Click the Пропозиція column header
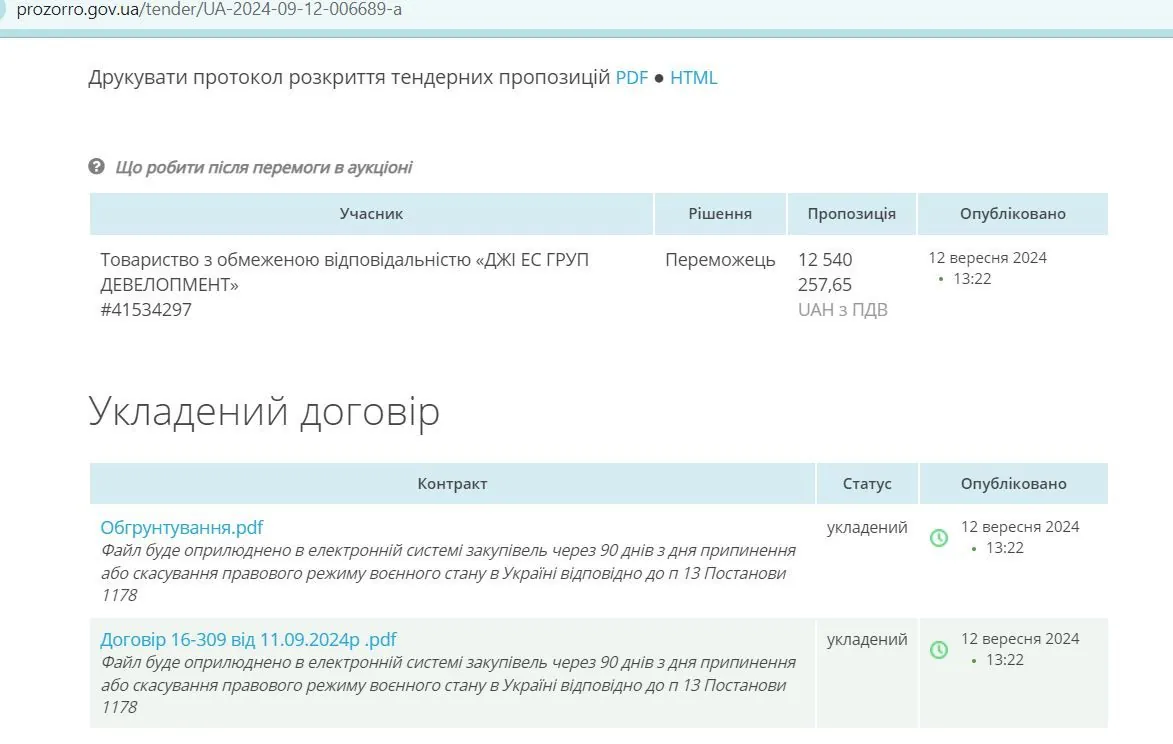This screenshot has height=744, width=1173. click(x=851, y=214)
